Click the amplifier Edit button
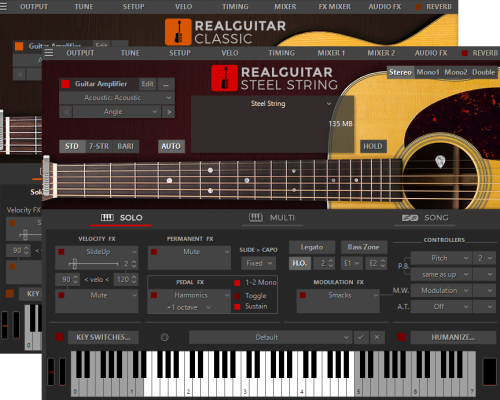Viewport: 500px width, 400px height. click(x=147, y=84)
